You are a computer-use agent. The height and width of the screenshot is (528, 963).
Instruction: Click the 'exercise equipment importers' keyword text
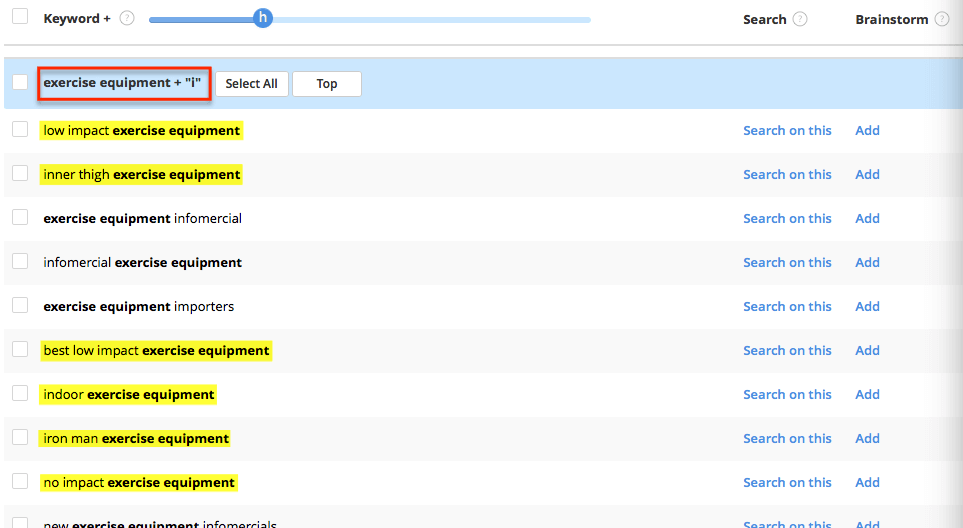point(138,306)
